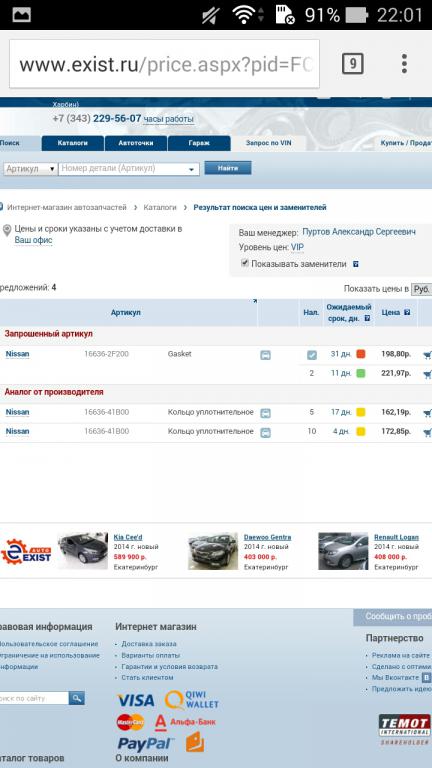432x768 pixels.
Task: Open the Daewoo Gentra car photo
Action: tap(213, 551)
